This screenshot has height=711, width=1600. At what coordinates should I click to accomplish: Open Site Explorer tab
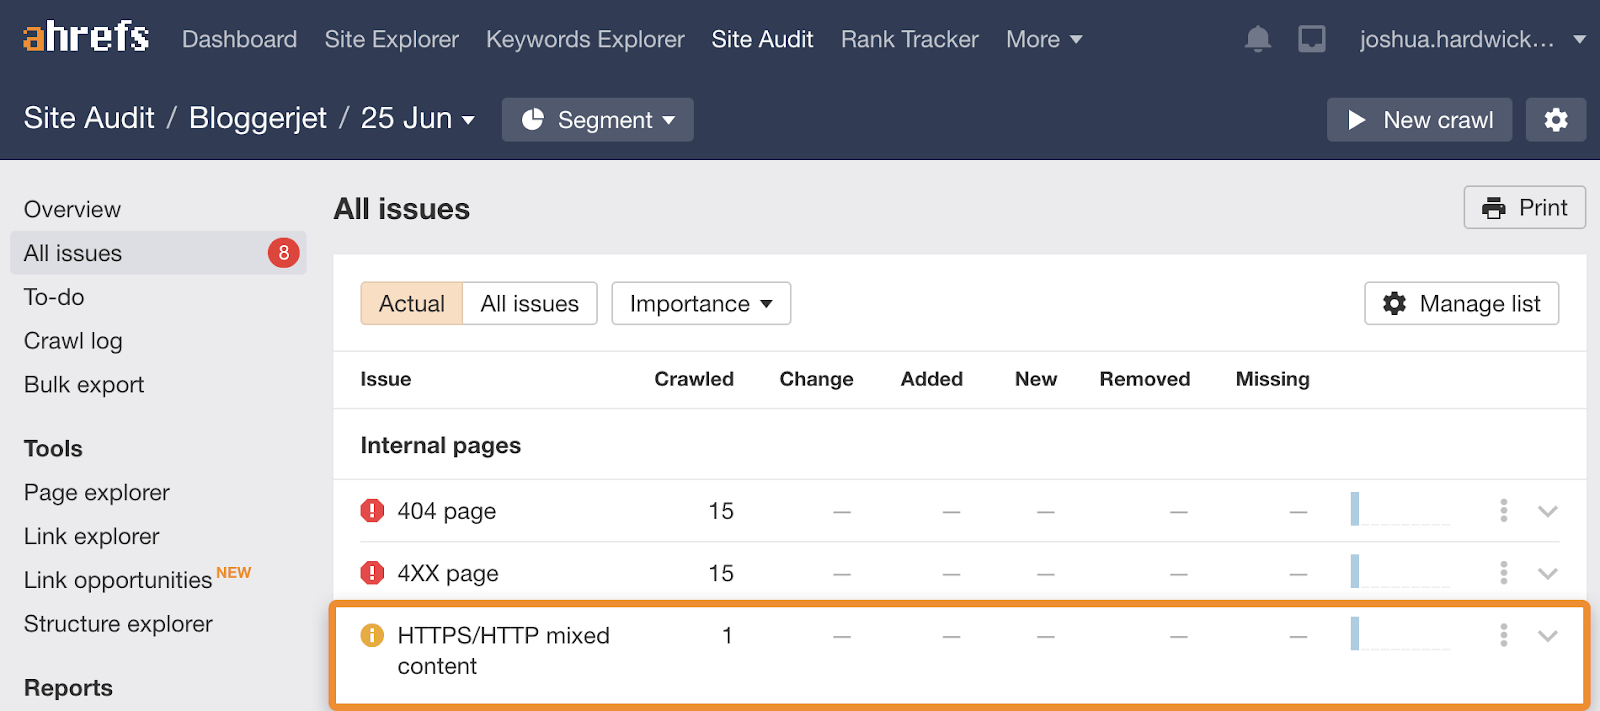(x=391, y=39)
